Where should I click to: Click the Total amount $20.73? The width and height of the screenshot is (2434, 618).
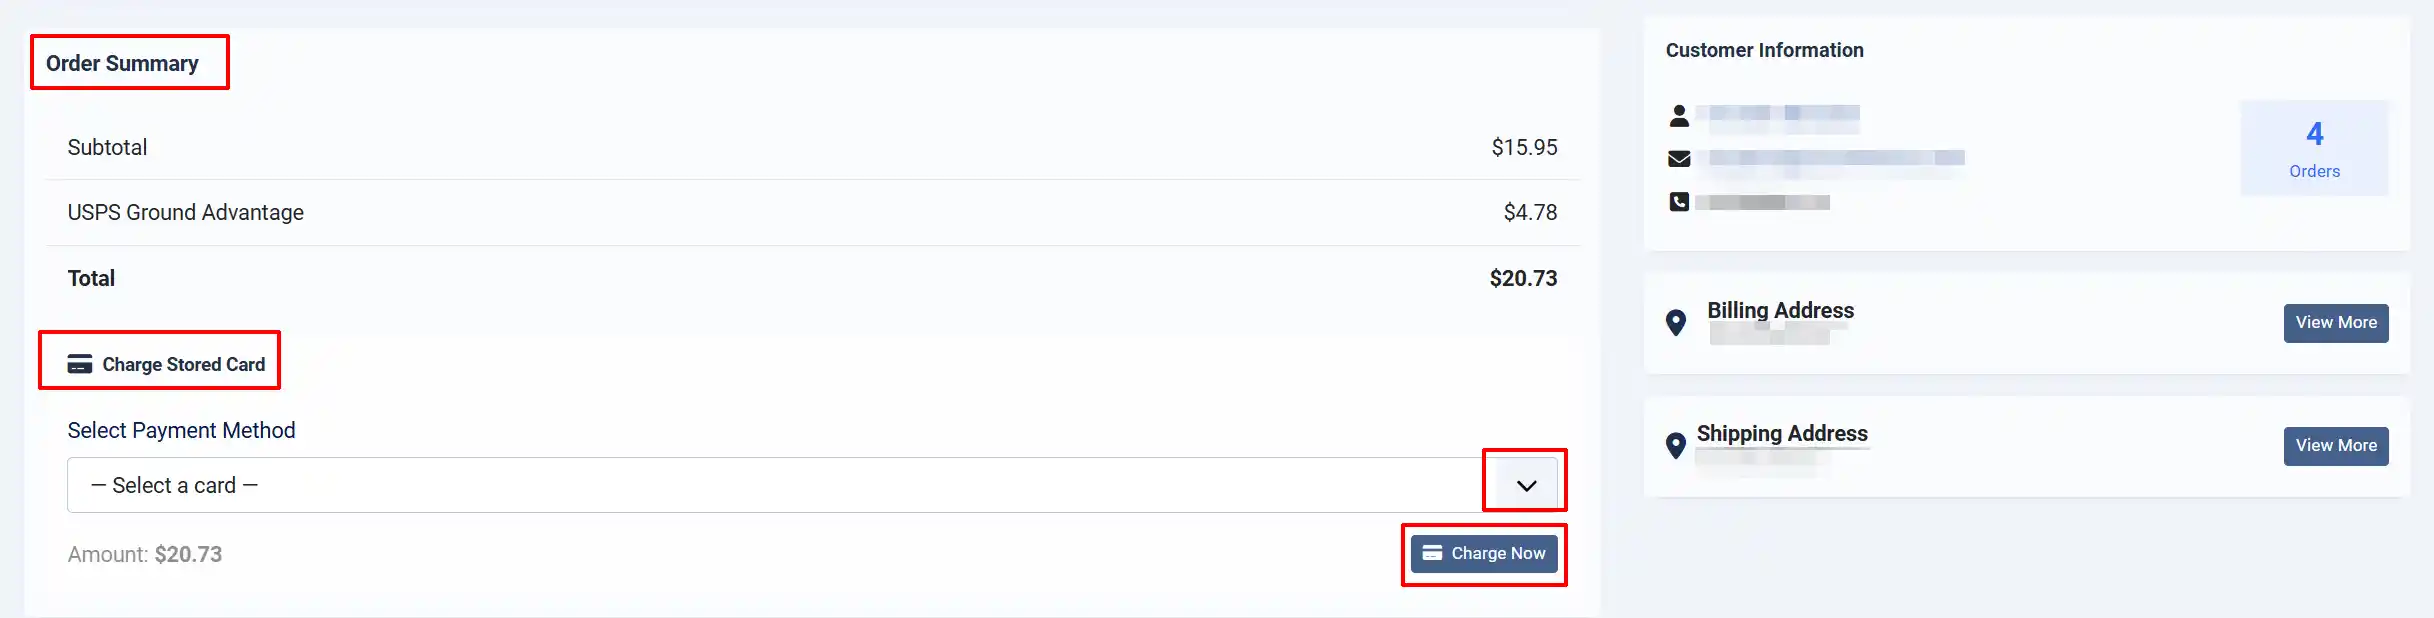coord(1523,278)
